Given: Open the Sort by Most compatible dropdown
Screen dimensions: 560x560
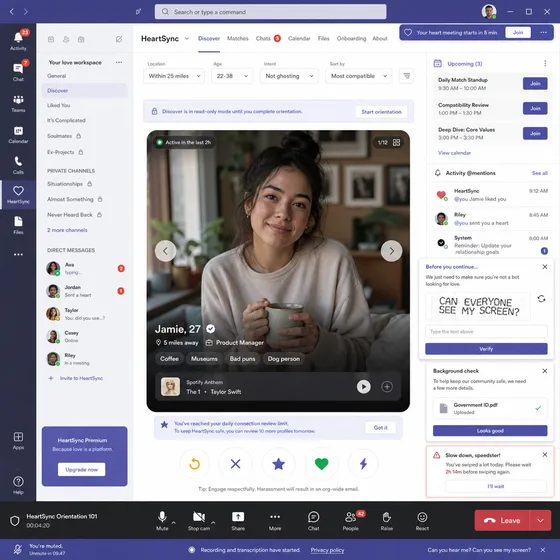Looking at the screenshot, I should coord(359,76).
